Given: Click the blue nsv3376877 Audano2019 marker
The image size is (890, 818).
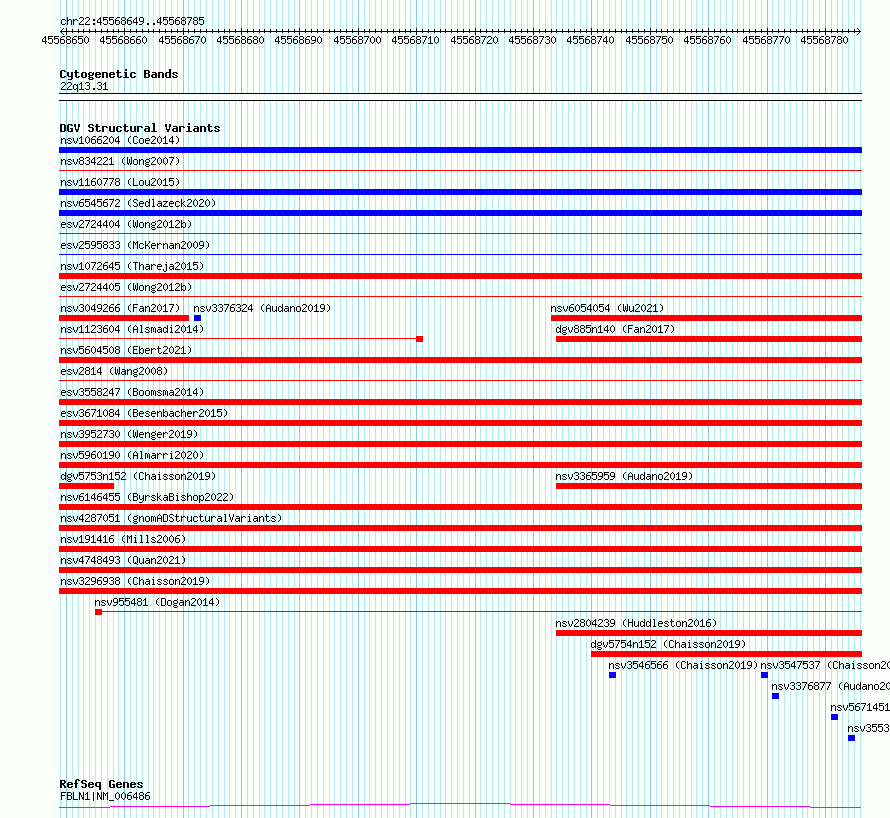Looking at the screenshot, I should (x=775, y=696).
